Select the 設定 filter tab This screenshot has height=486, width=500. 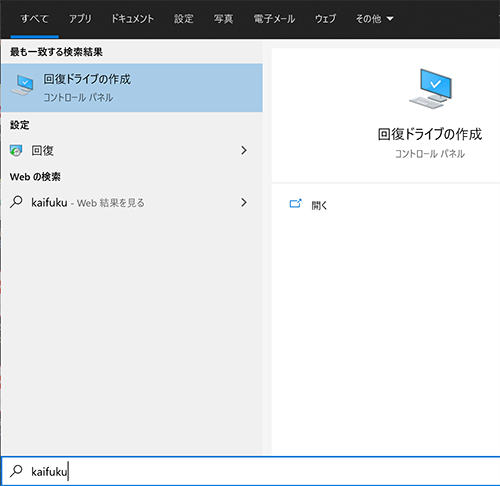(184, 19)
